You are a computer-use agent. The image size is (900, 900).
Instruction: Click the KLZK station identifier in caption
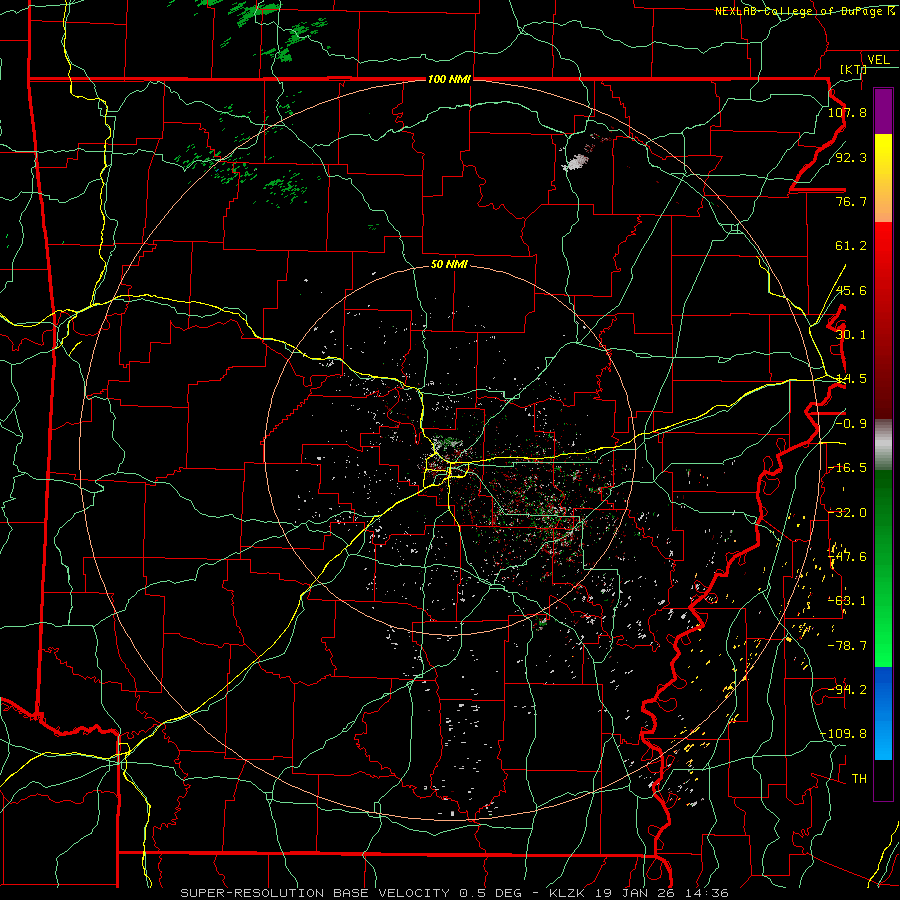[568, 893]
